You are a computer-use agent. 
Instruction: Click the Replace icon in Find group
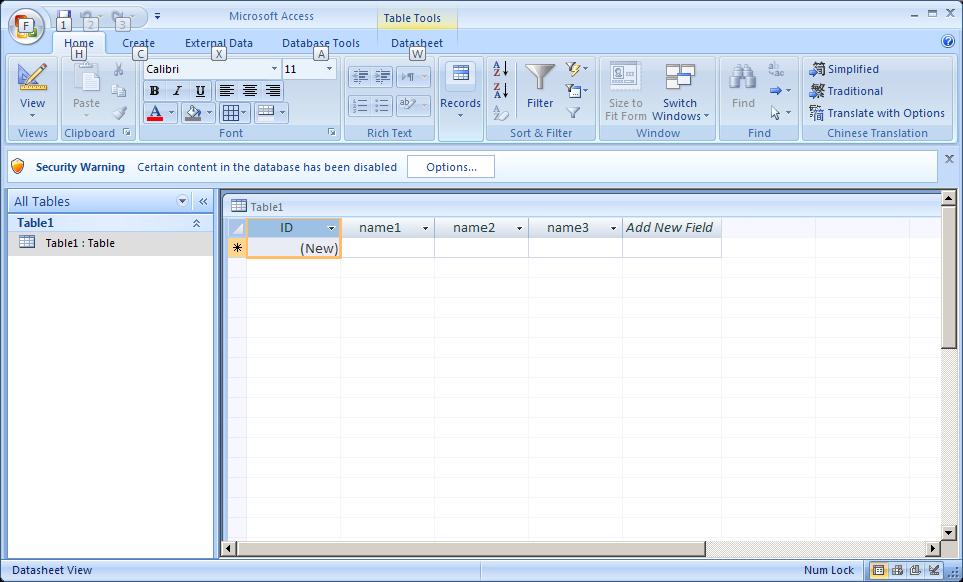[776, 69]
